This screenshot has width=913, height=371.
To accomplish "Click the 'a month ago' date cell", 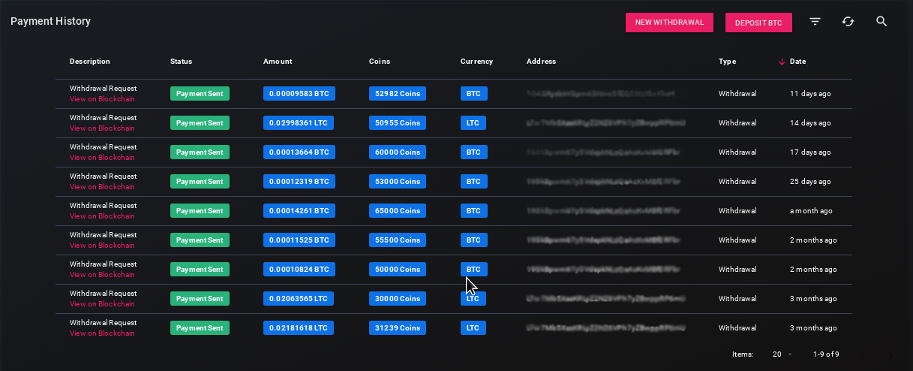I will pos(811,211).
